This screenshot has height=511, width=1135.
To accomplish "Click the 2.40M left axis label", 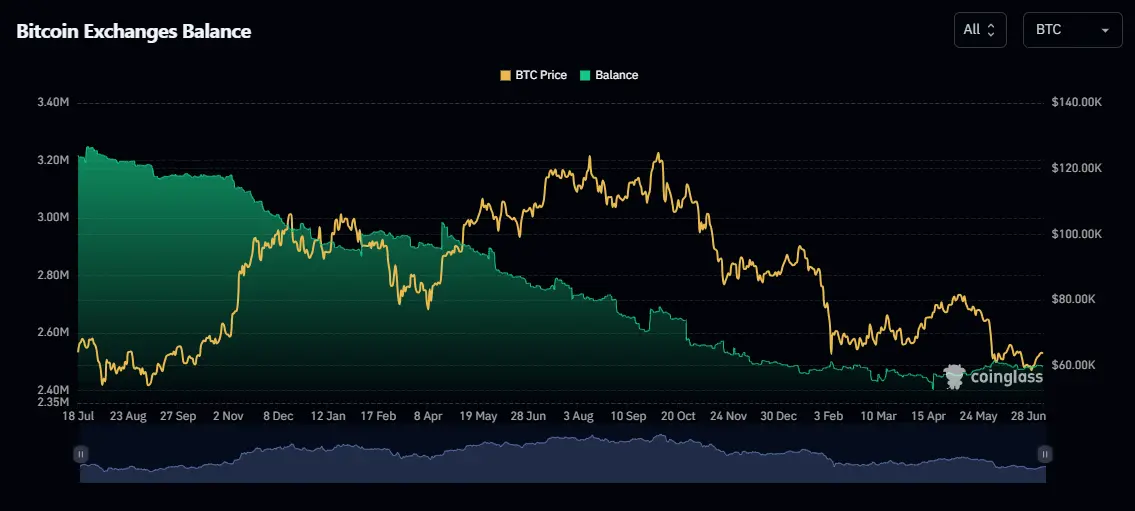I will (53, 391).
